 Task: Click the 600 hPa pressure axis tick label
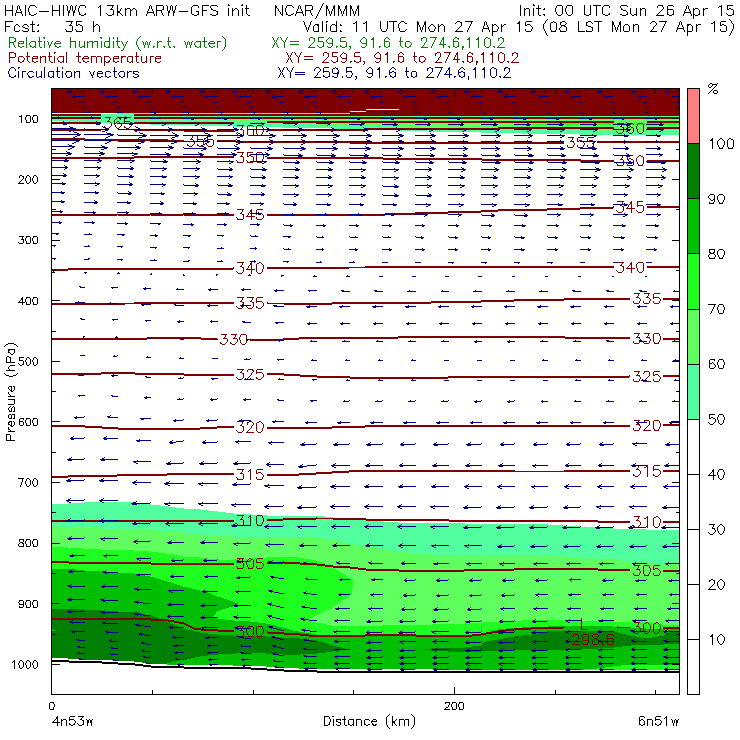(28, 422)
